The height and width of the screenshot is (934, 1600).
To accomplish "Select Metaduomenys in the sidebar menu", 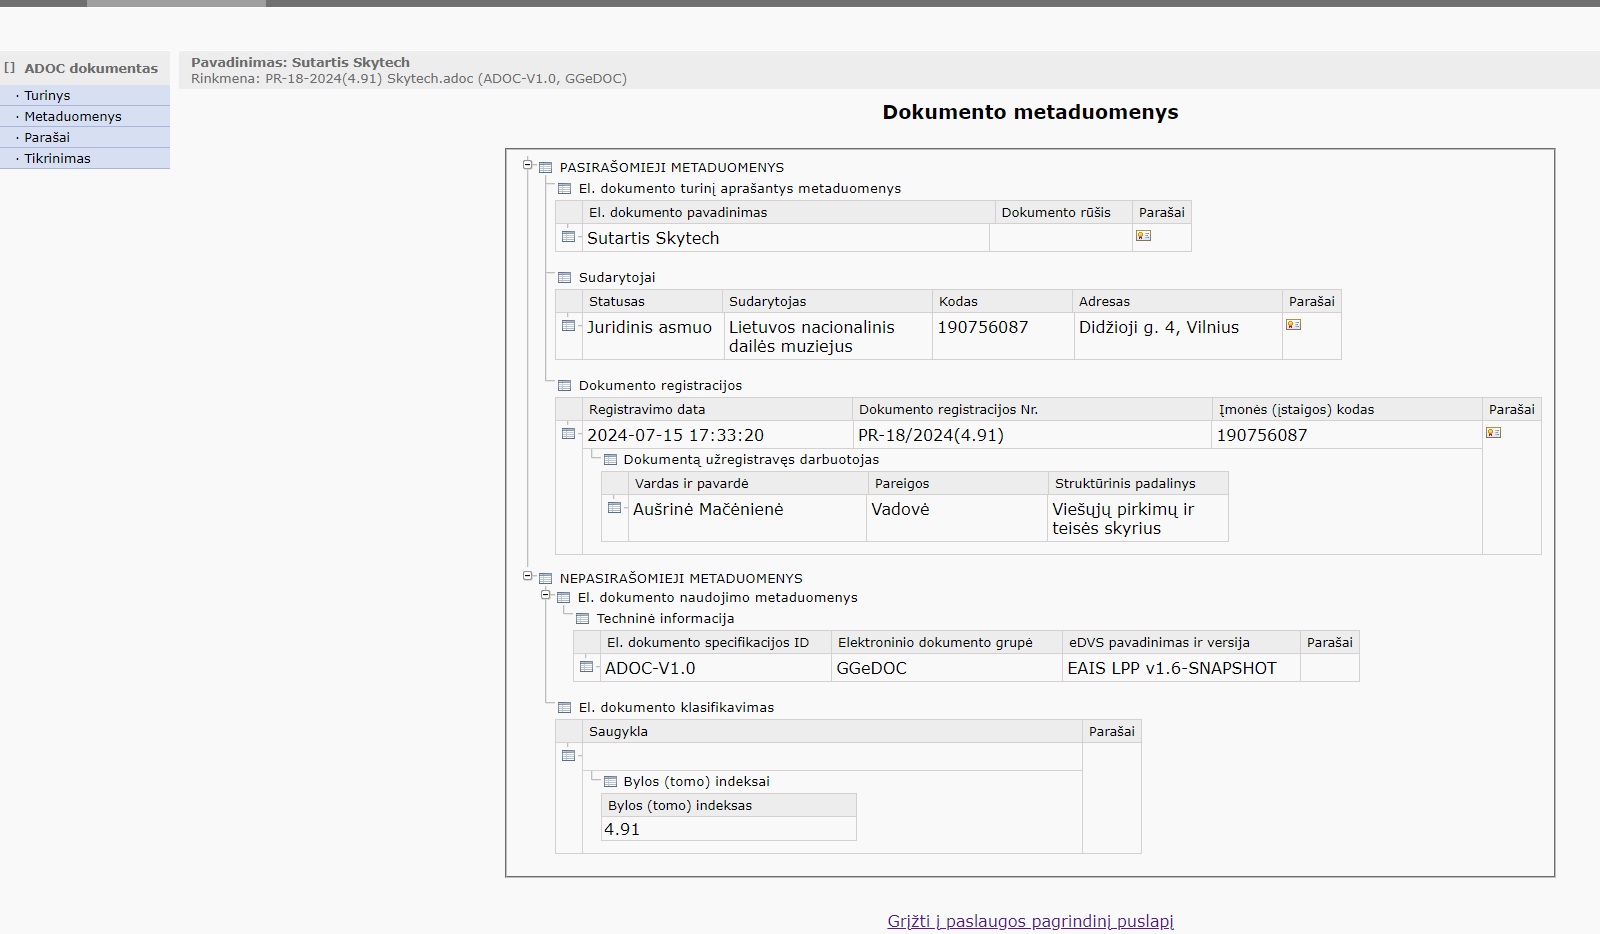I will pyautogui.click(x=72, y=117).
